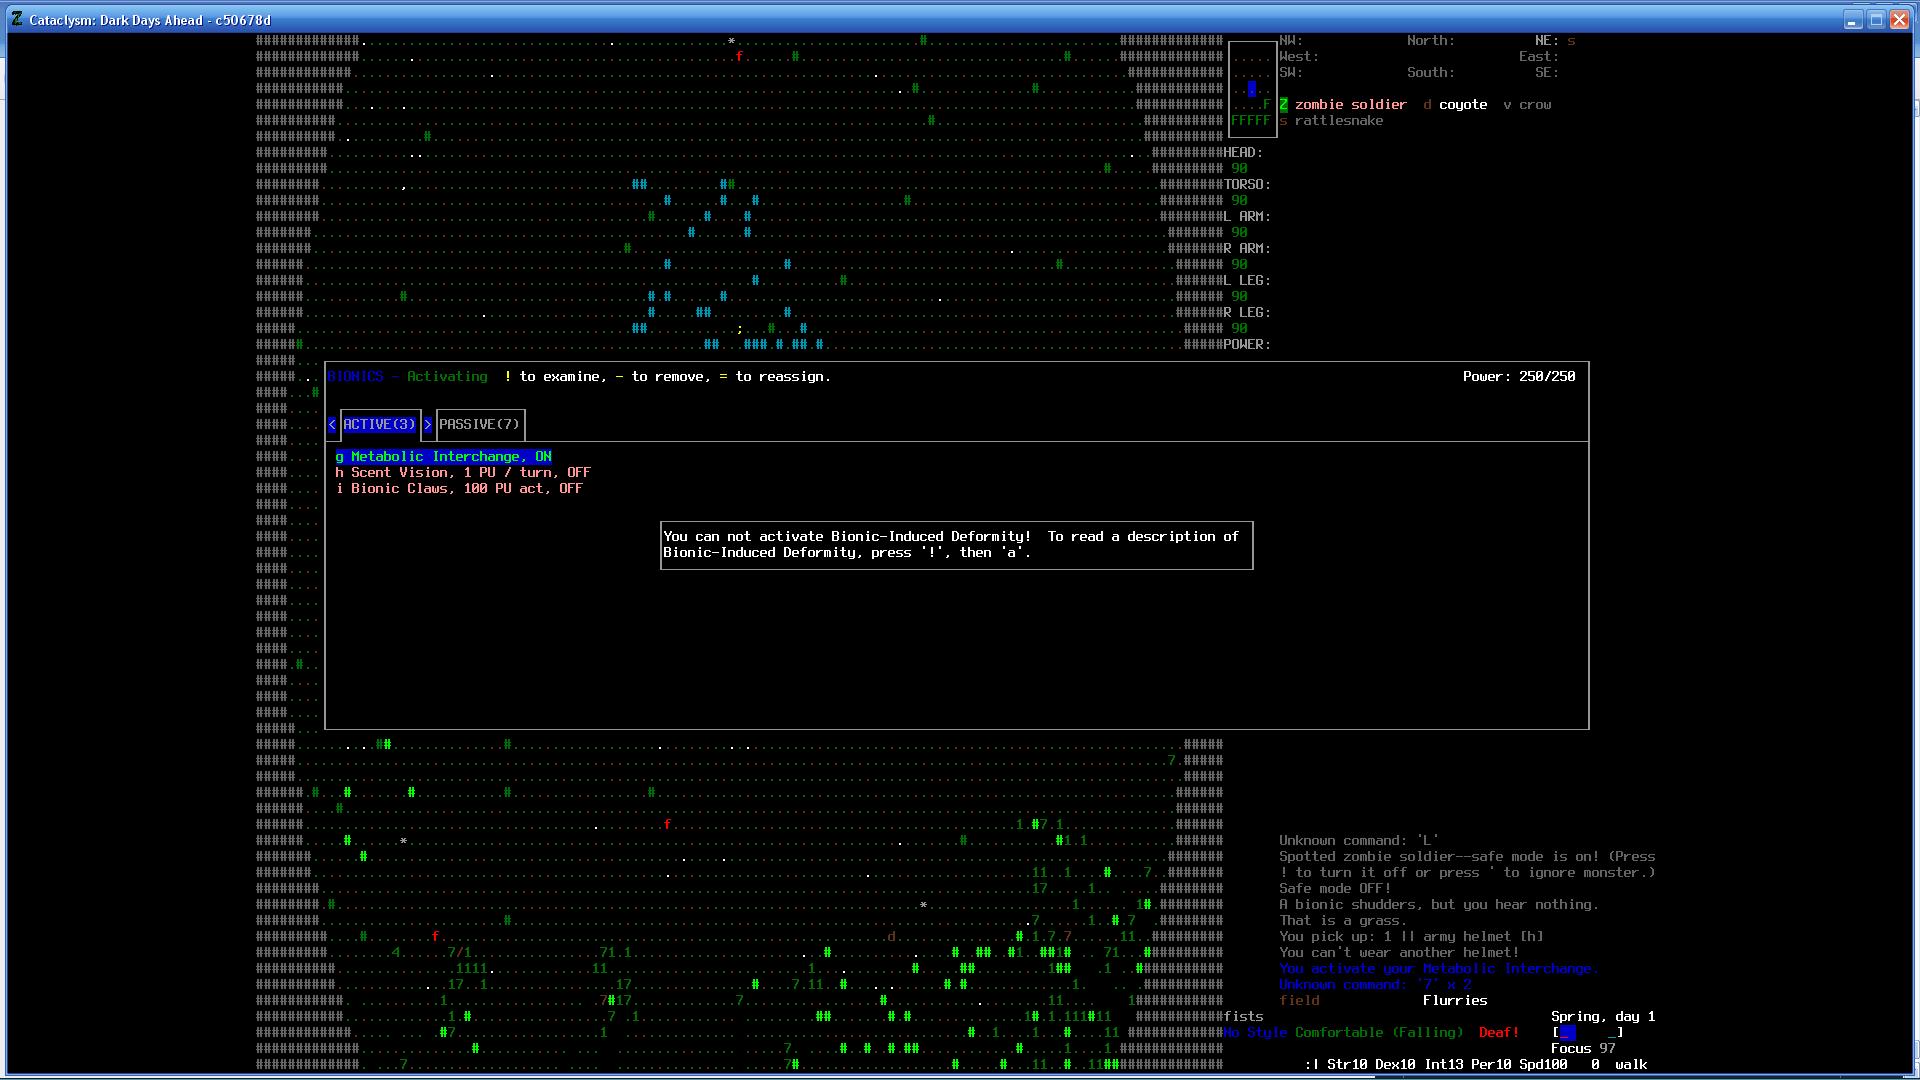This screenshot has width=1920, height=1080.
Task: Toggle Scent Vision bionic currently OFF
Action: (463, 473)
